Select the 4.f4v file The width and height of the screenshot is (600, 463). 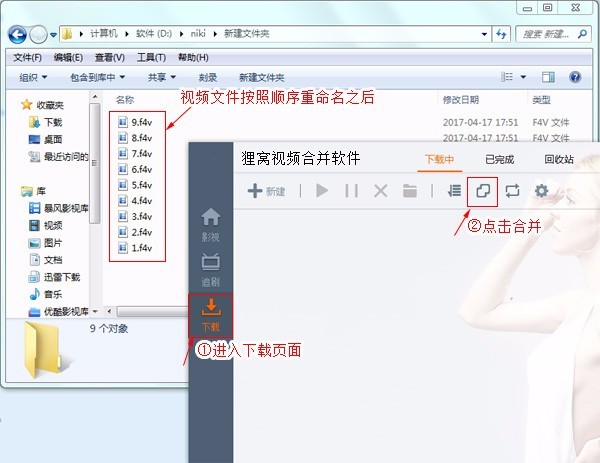135,201
